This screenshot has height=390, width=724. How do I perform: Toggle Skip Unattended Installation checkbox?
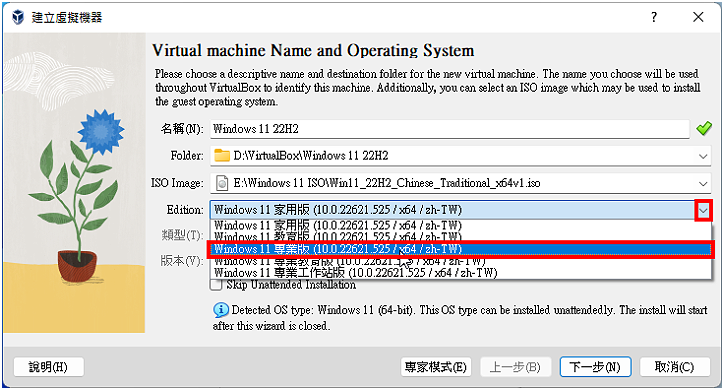click(216, 285)
